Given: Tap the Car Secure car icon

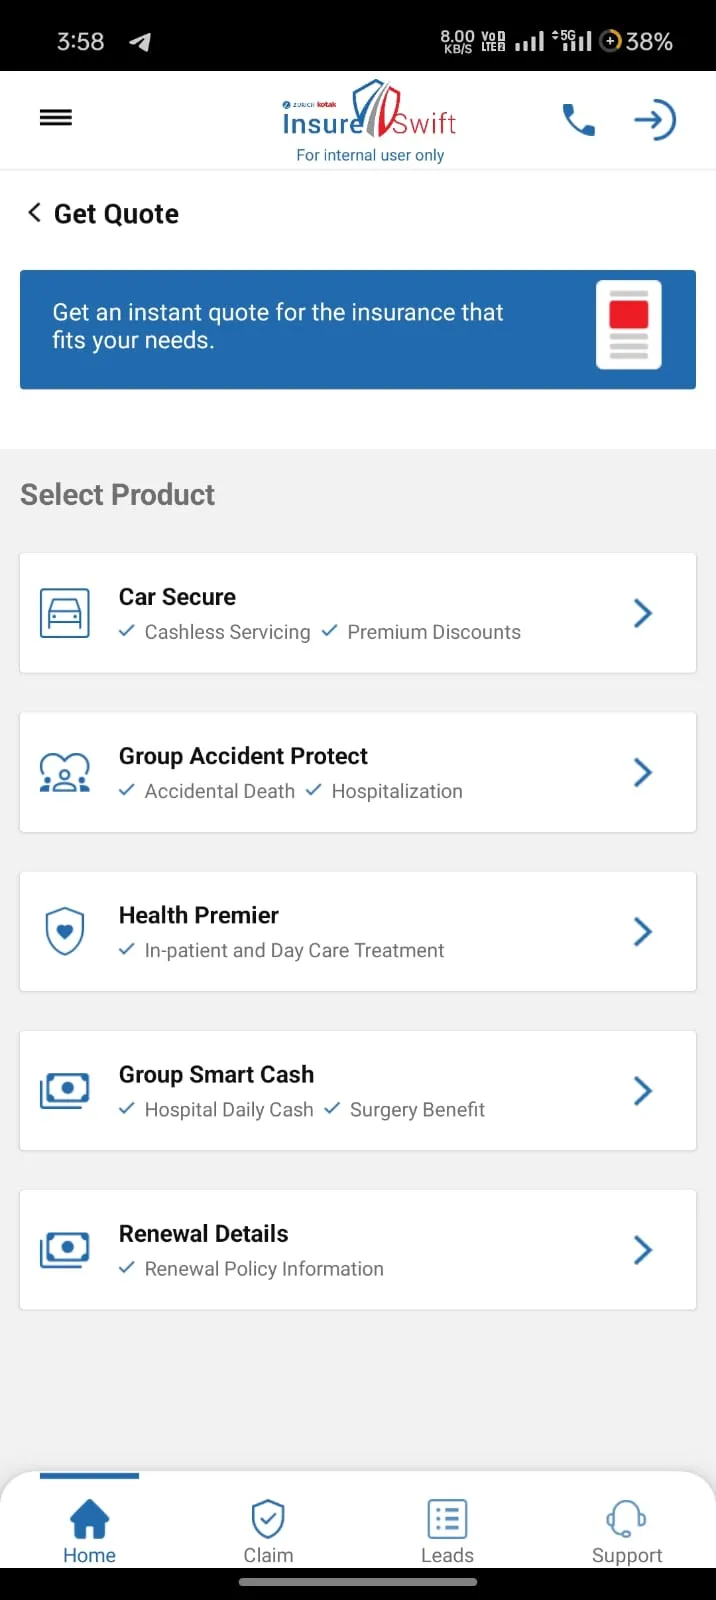Looking at the screenshot, I should [x=65, y=613].
